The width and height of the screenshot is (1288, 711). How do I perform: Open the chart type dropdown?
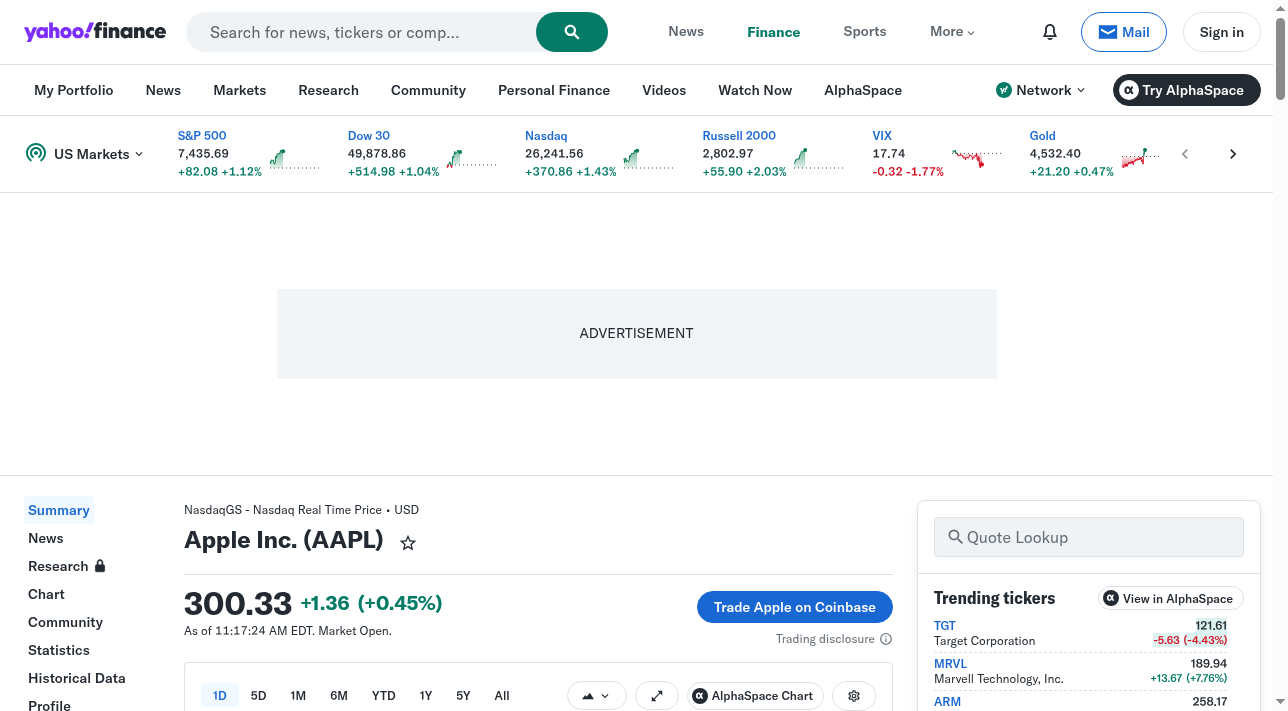point(597,696)
